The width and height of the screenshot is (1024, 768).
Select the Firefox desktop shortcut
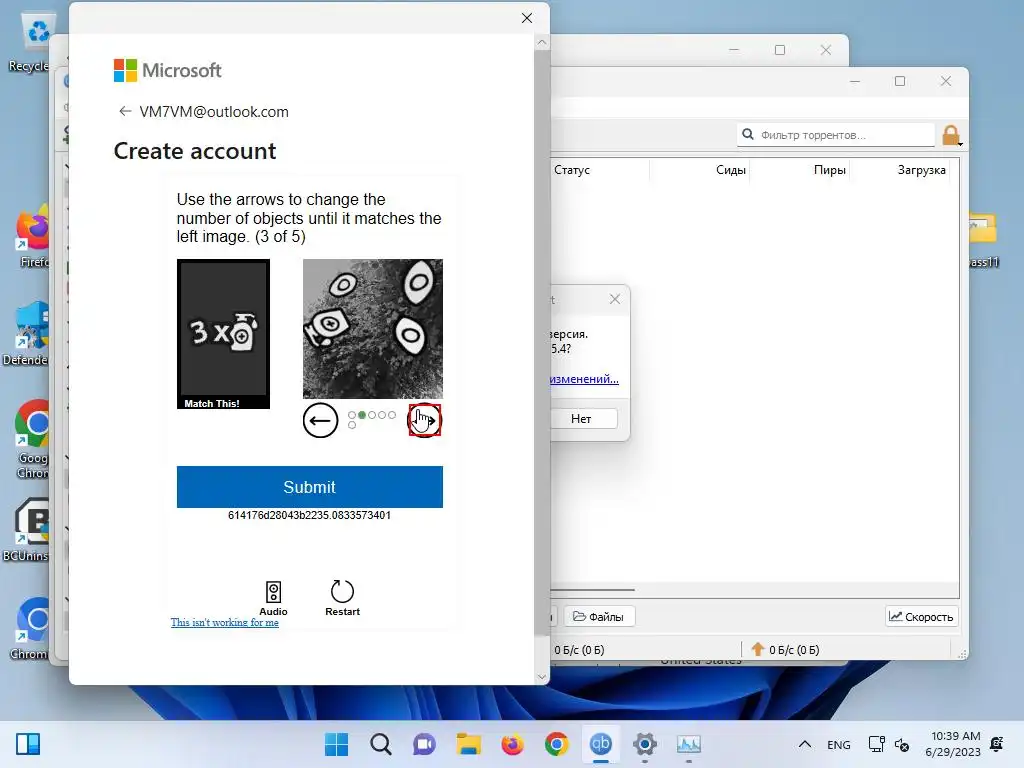tap(33, 236)
